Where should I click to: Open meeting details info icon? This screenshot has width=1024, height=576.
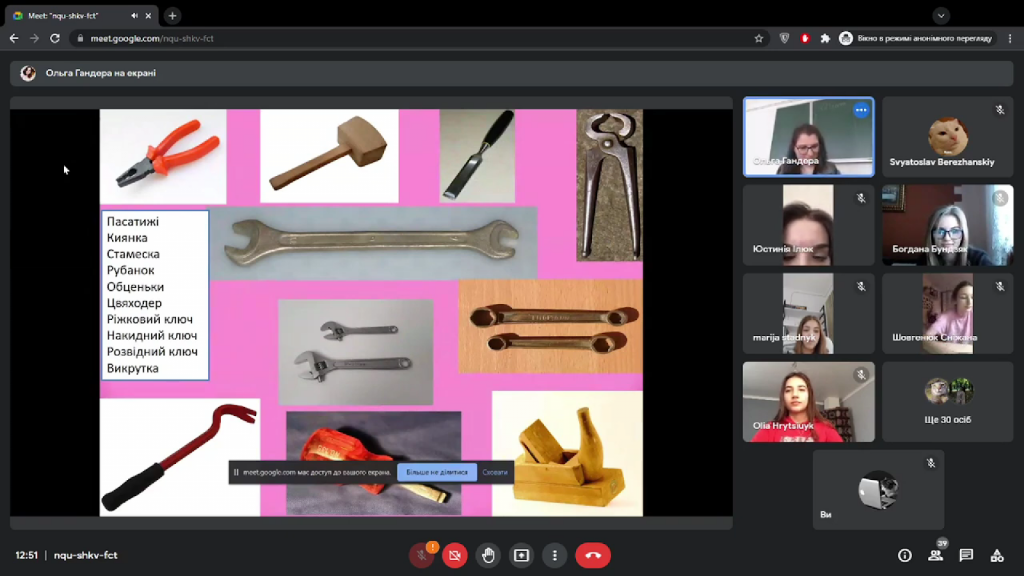[904, 555]
